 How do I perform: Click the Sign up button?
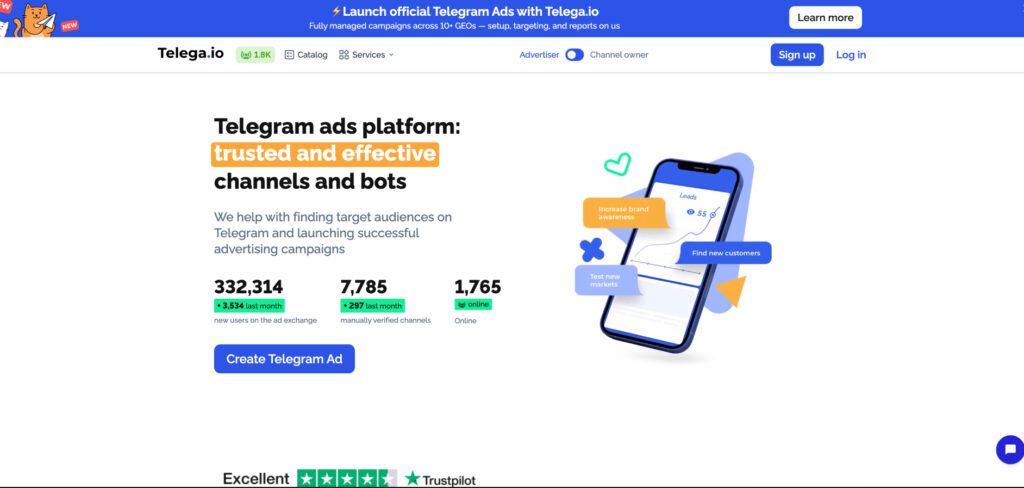coord(797,55)
